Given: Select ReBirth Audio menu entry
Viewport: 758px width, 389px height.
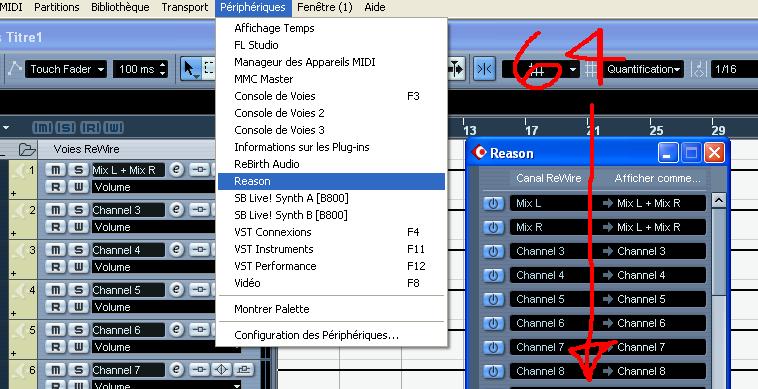Looking at the screenshot, I should pos(331,164).
